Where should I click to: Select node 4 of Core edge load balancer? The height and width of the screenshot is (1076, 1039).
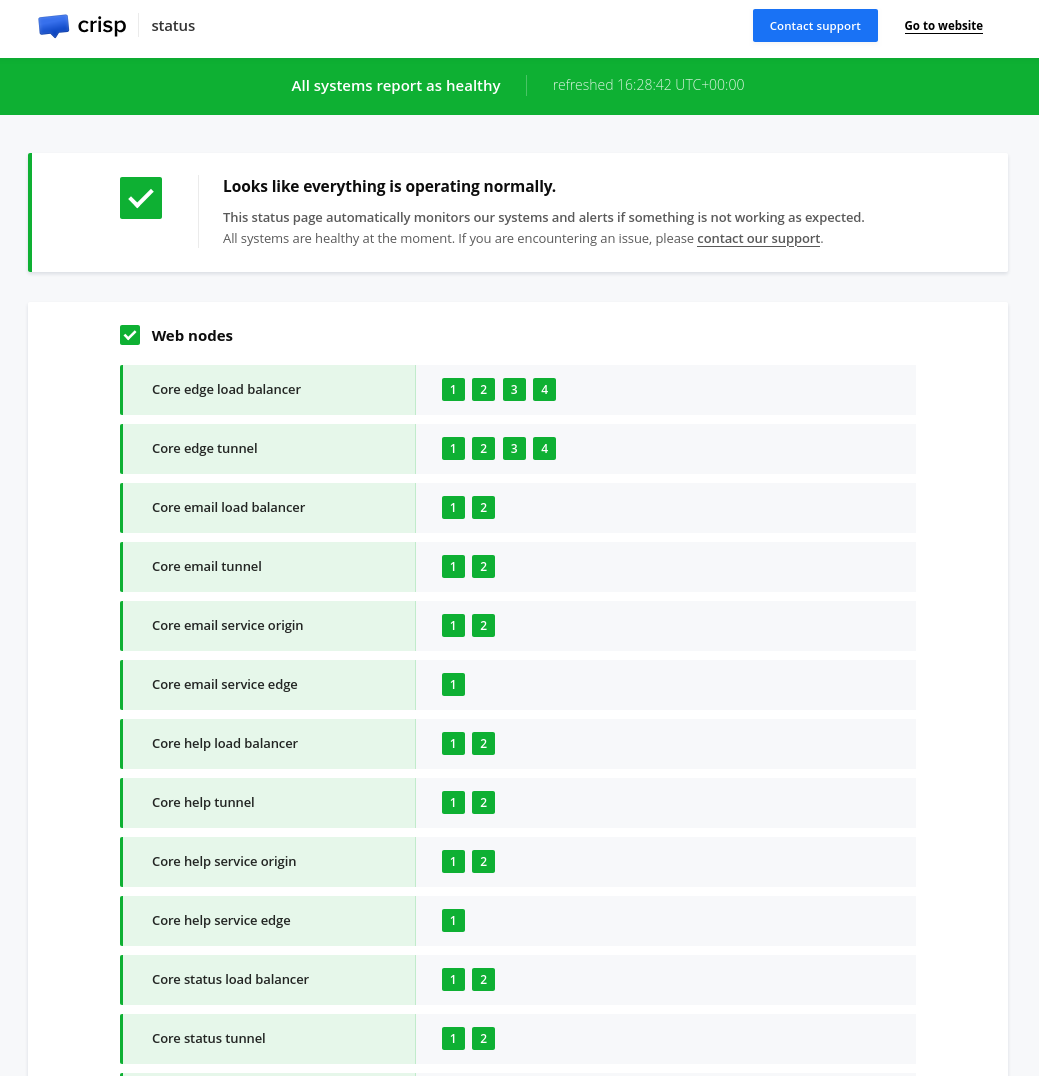pyautogui.click(x=544, y=390)
